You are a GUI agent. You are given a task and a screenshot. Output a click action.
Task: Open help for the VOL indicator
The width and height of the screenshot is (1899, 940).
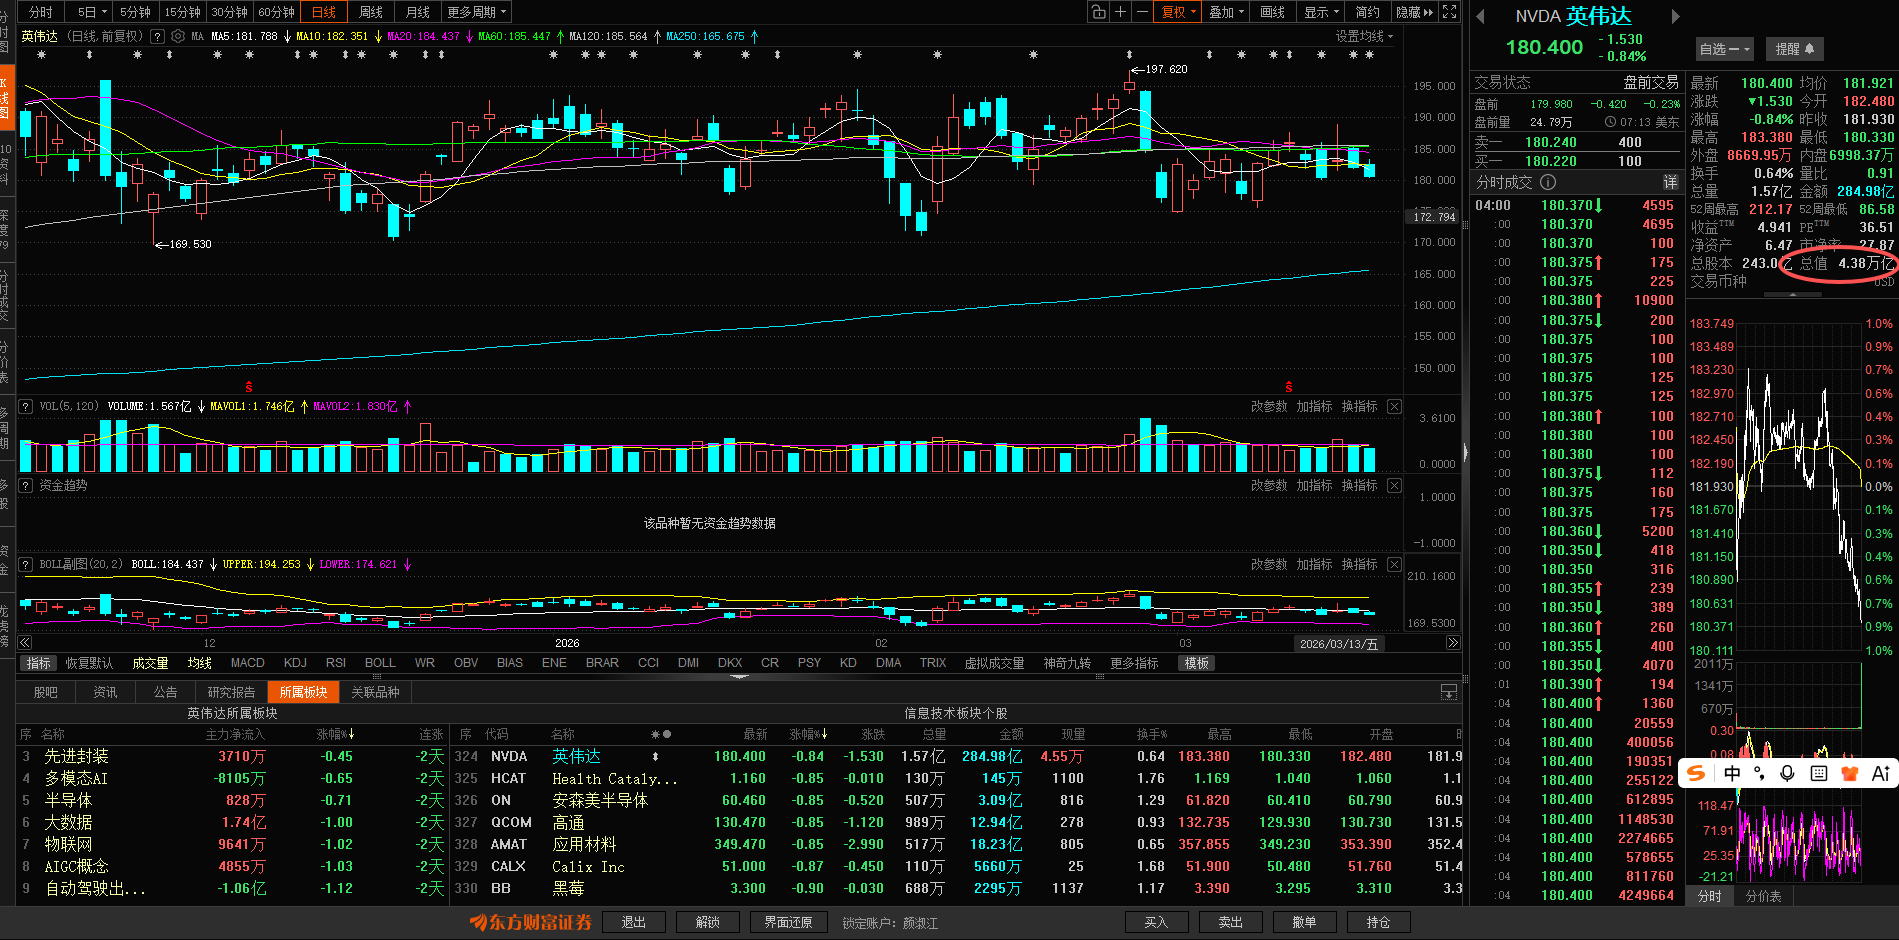26,406
